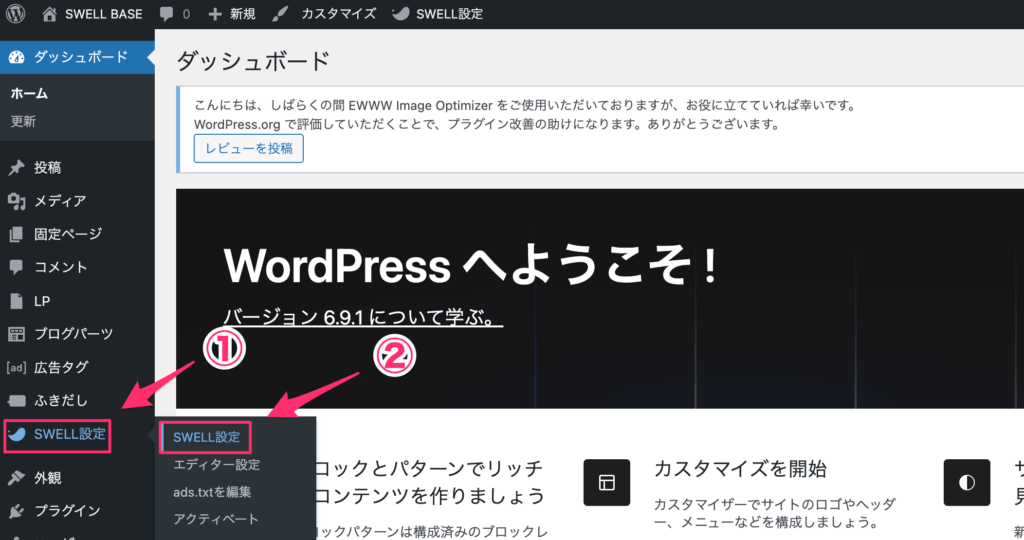Choose ads.txtを編集 from submenu
Screen dimensions: 1024x540
[x=212, y=492]
